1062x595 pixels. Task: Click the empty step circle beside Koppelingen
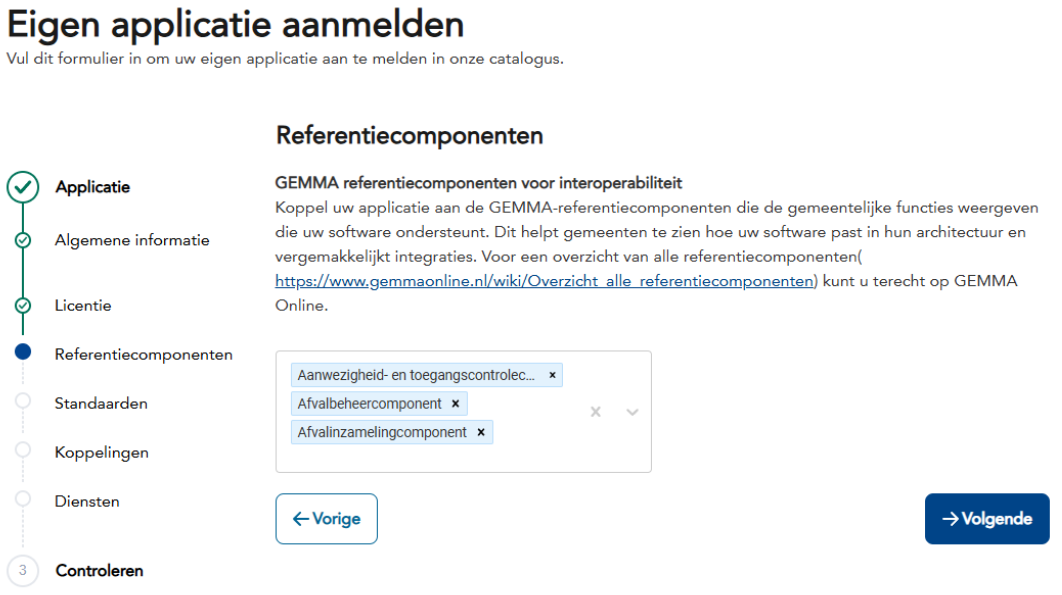pos(23,450)
